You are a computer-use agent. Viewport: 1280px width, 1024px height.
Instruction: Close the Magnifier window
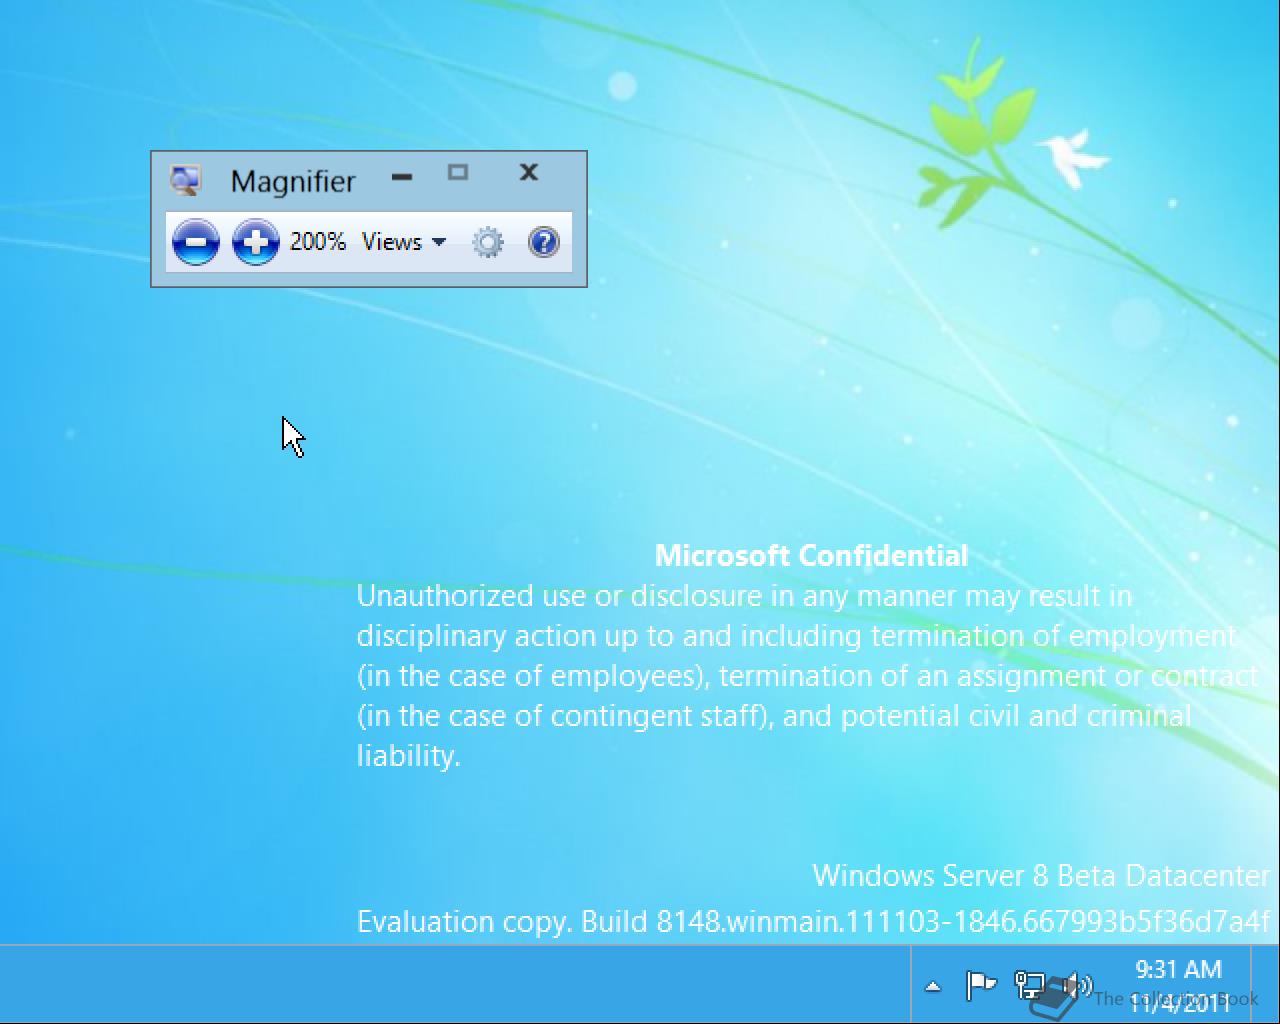pyautogui.click(x=529, y=173)
